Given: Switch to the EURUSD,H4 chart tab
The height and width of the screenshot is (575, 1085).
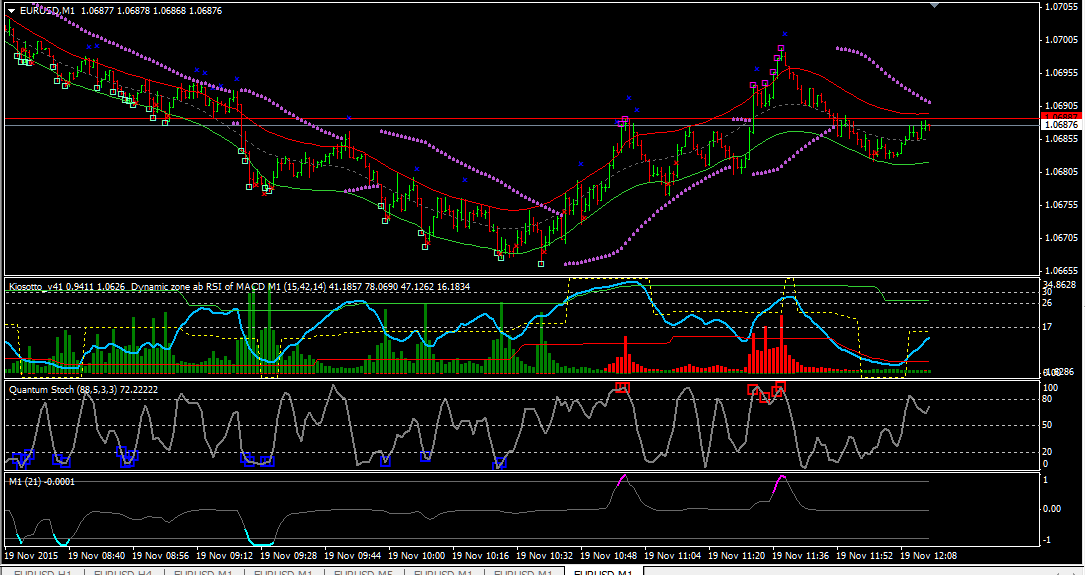Looking at the screenshot, I should [x=123, y=573].
